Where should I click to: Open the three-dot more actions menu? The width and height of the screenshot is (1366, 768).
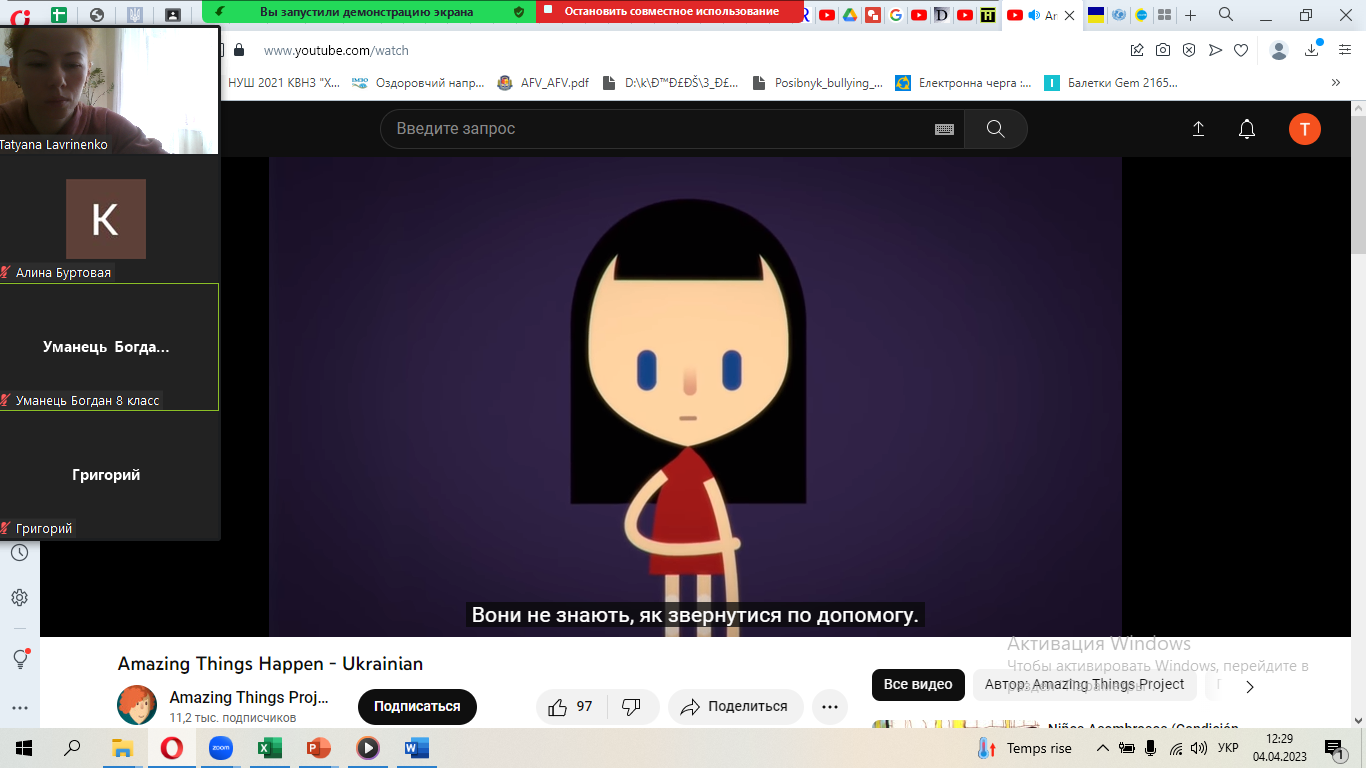coord(829,707)
